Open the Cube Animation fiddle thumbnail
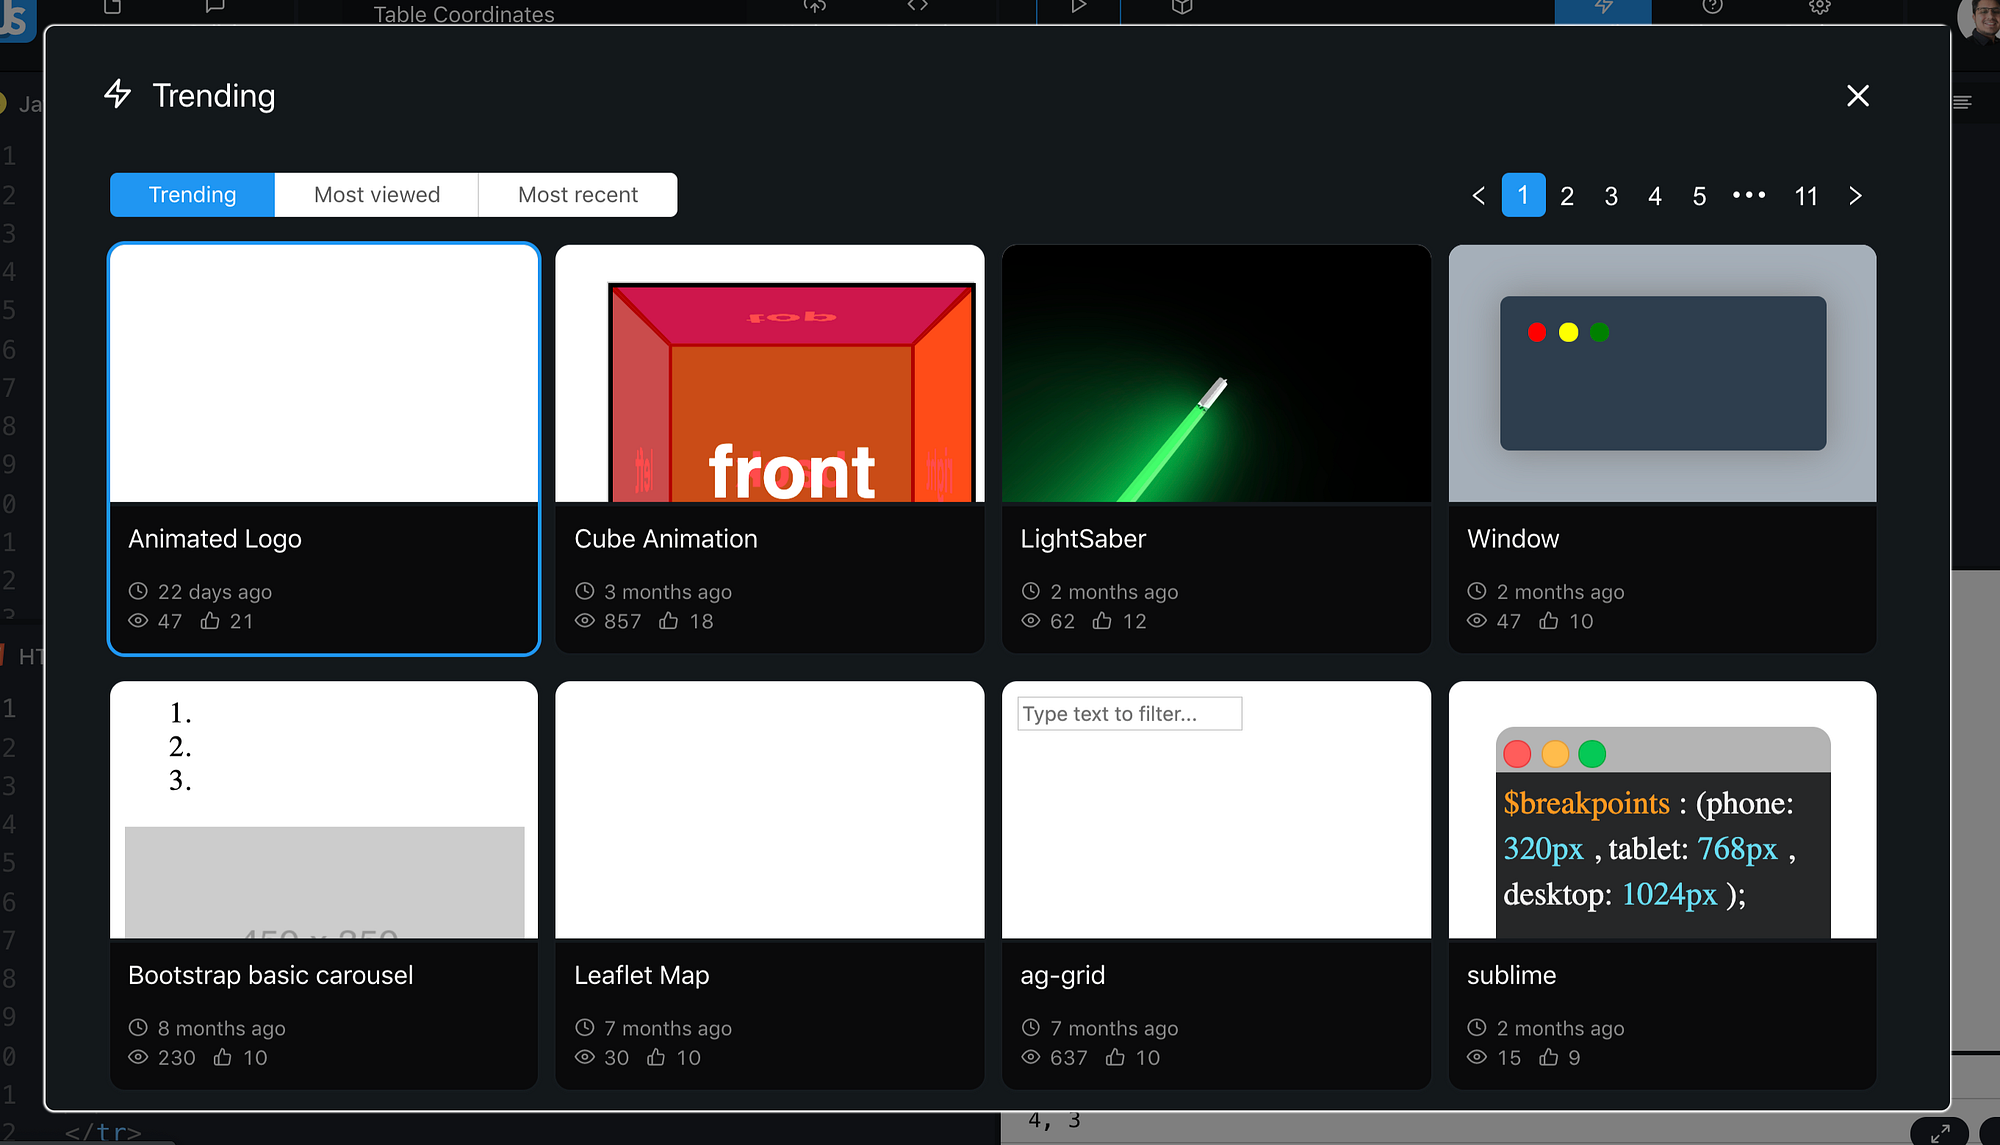2000x1145 pixels. (x=769, y=373)
